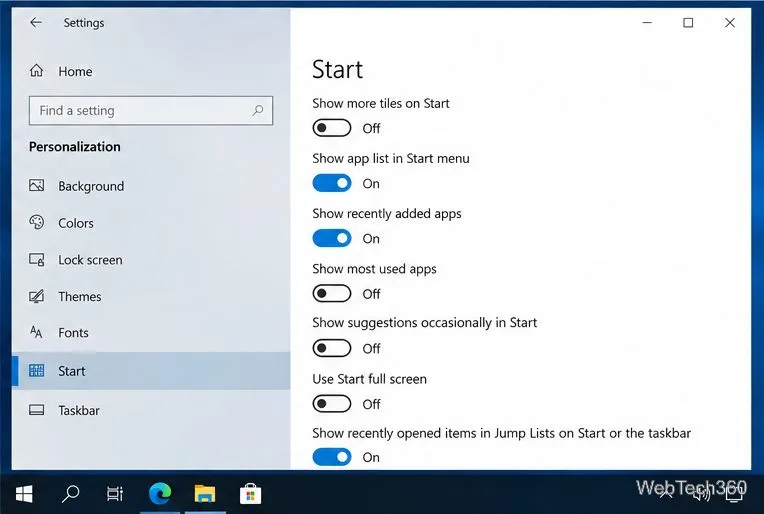This screenshot has width=764, height=514.
Task: Click the magnifier icon in Find a setting
Action: pyautogui.click(x=258, y=111)
